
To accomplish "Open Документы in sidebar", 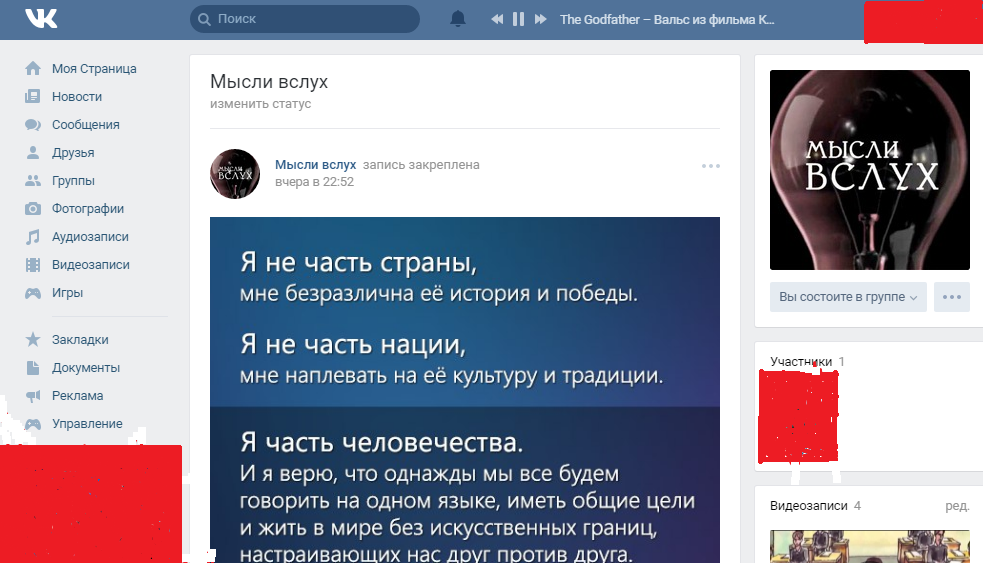I will pos(85,368).
